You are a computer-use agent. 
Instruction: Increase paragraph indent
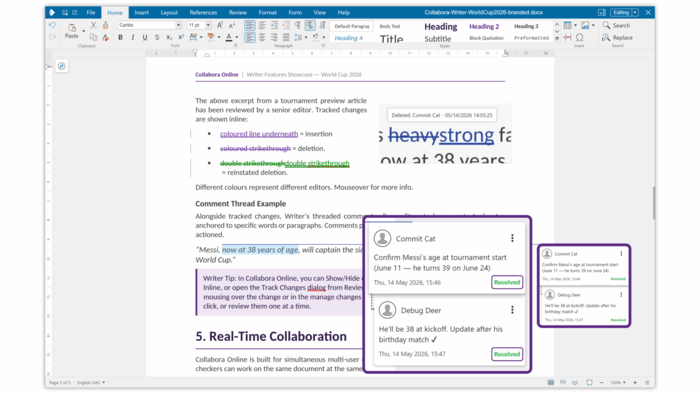tap(274, 25)
